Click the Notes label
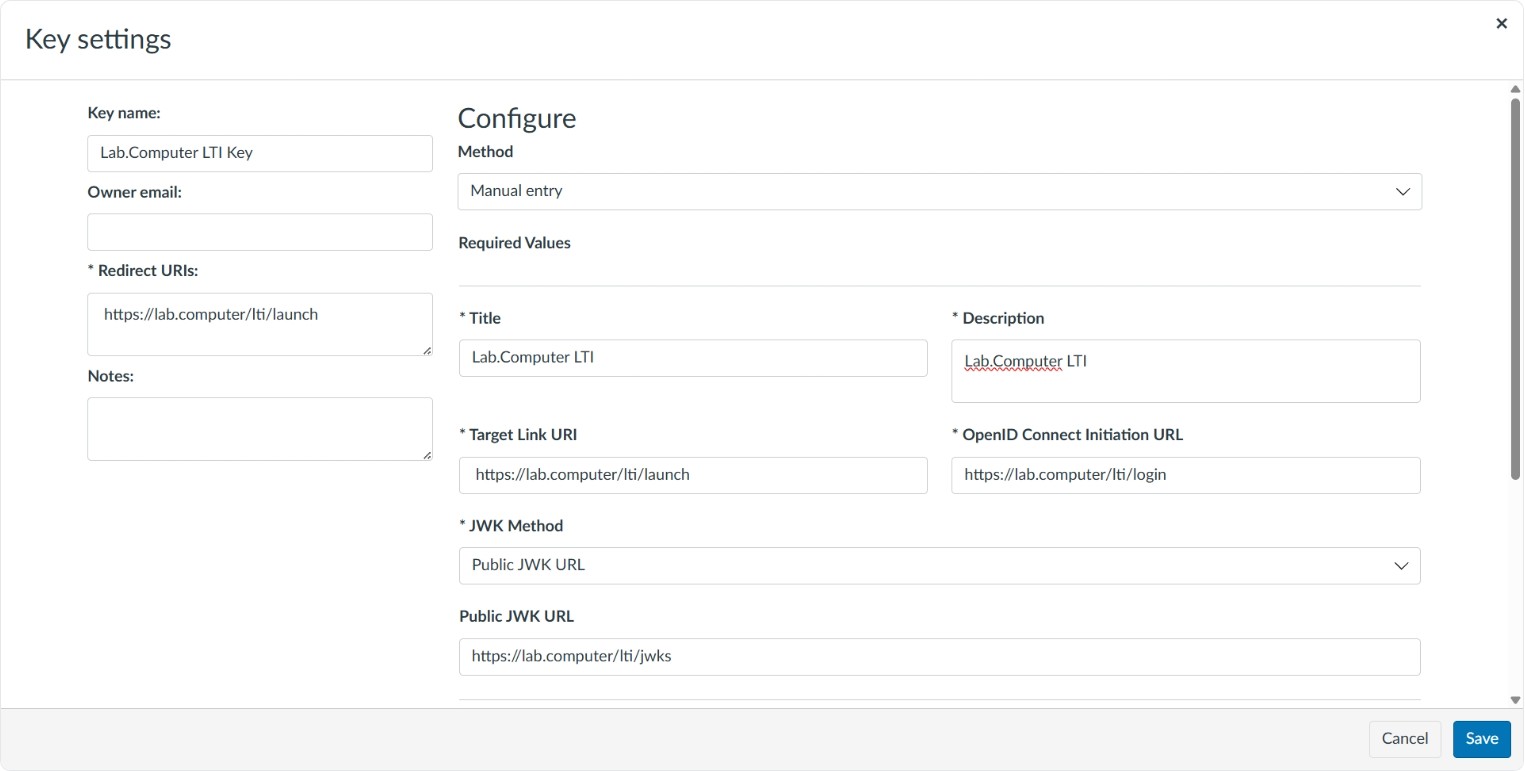1525x771 pixels. coord(111,376)
